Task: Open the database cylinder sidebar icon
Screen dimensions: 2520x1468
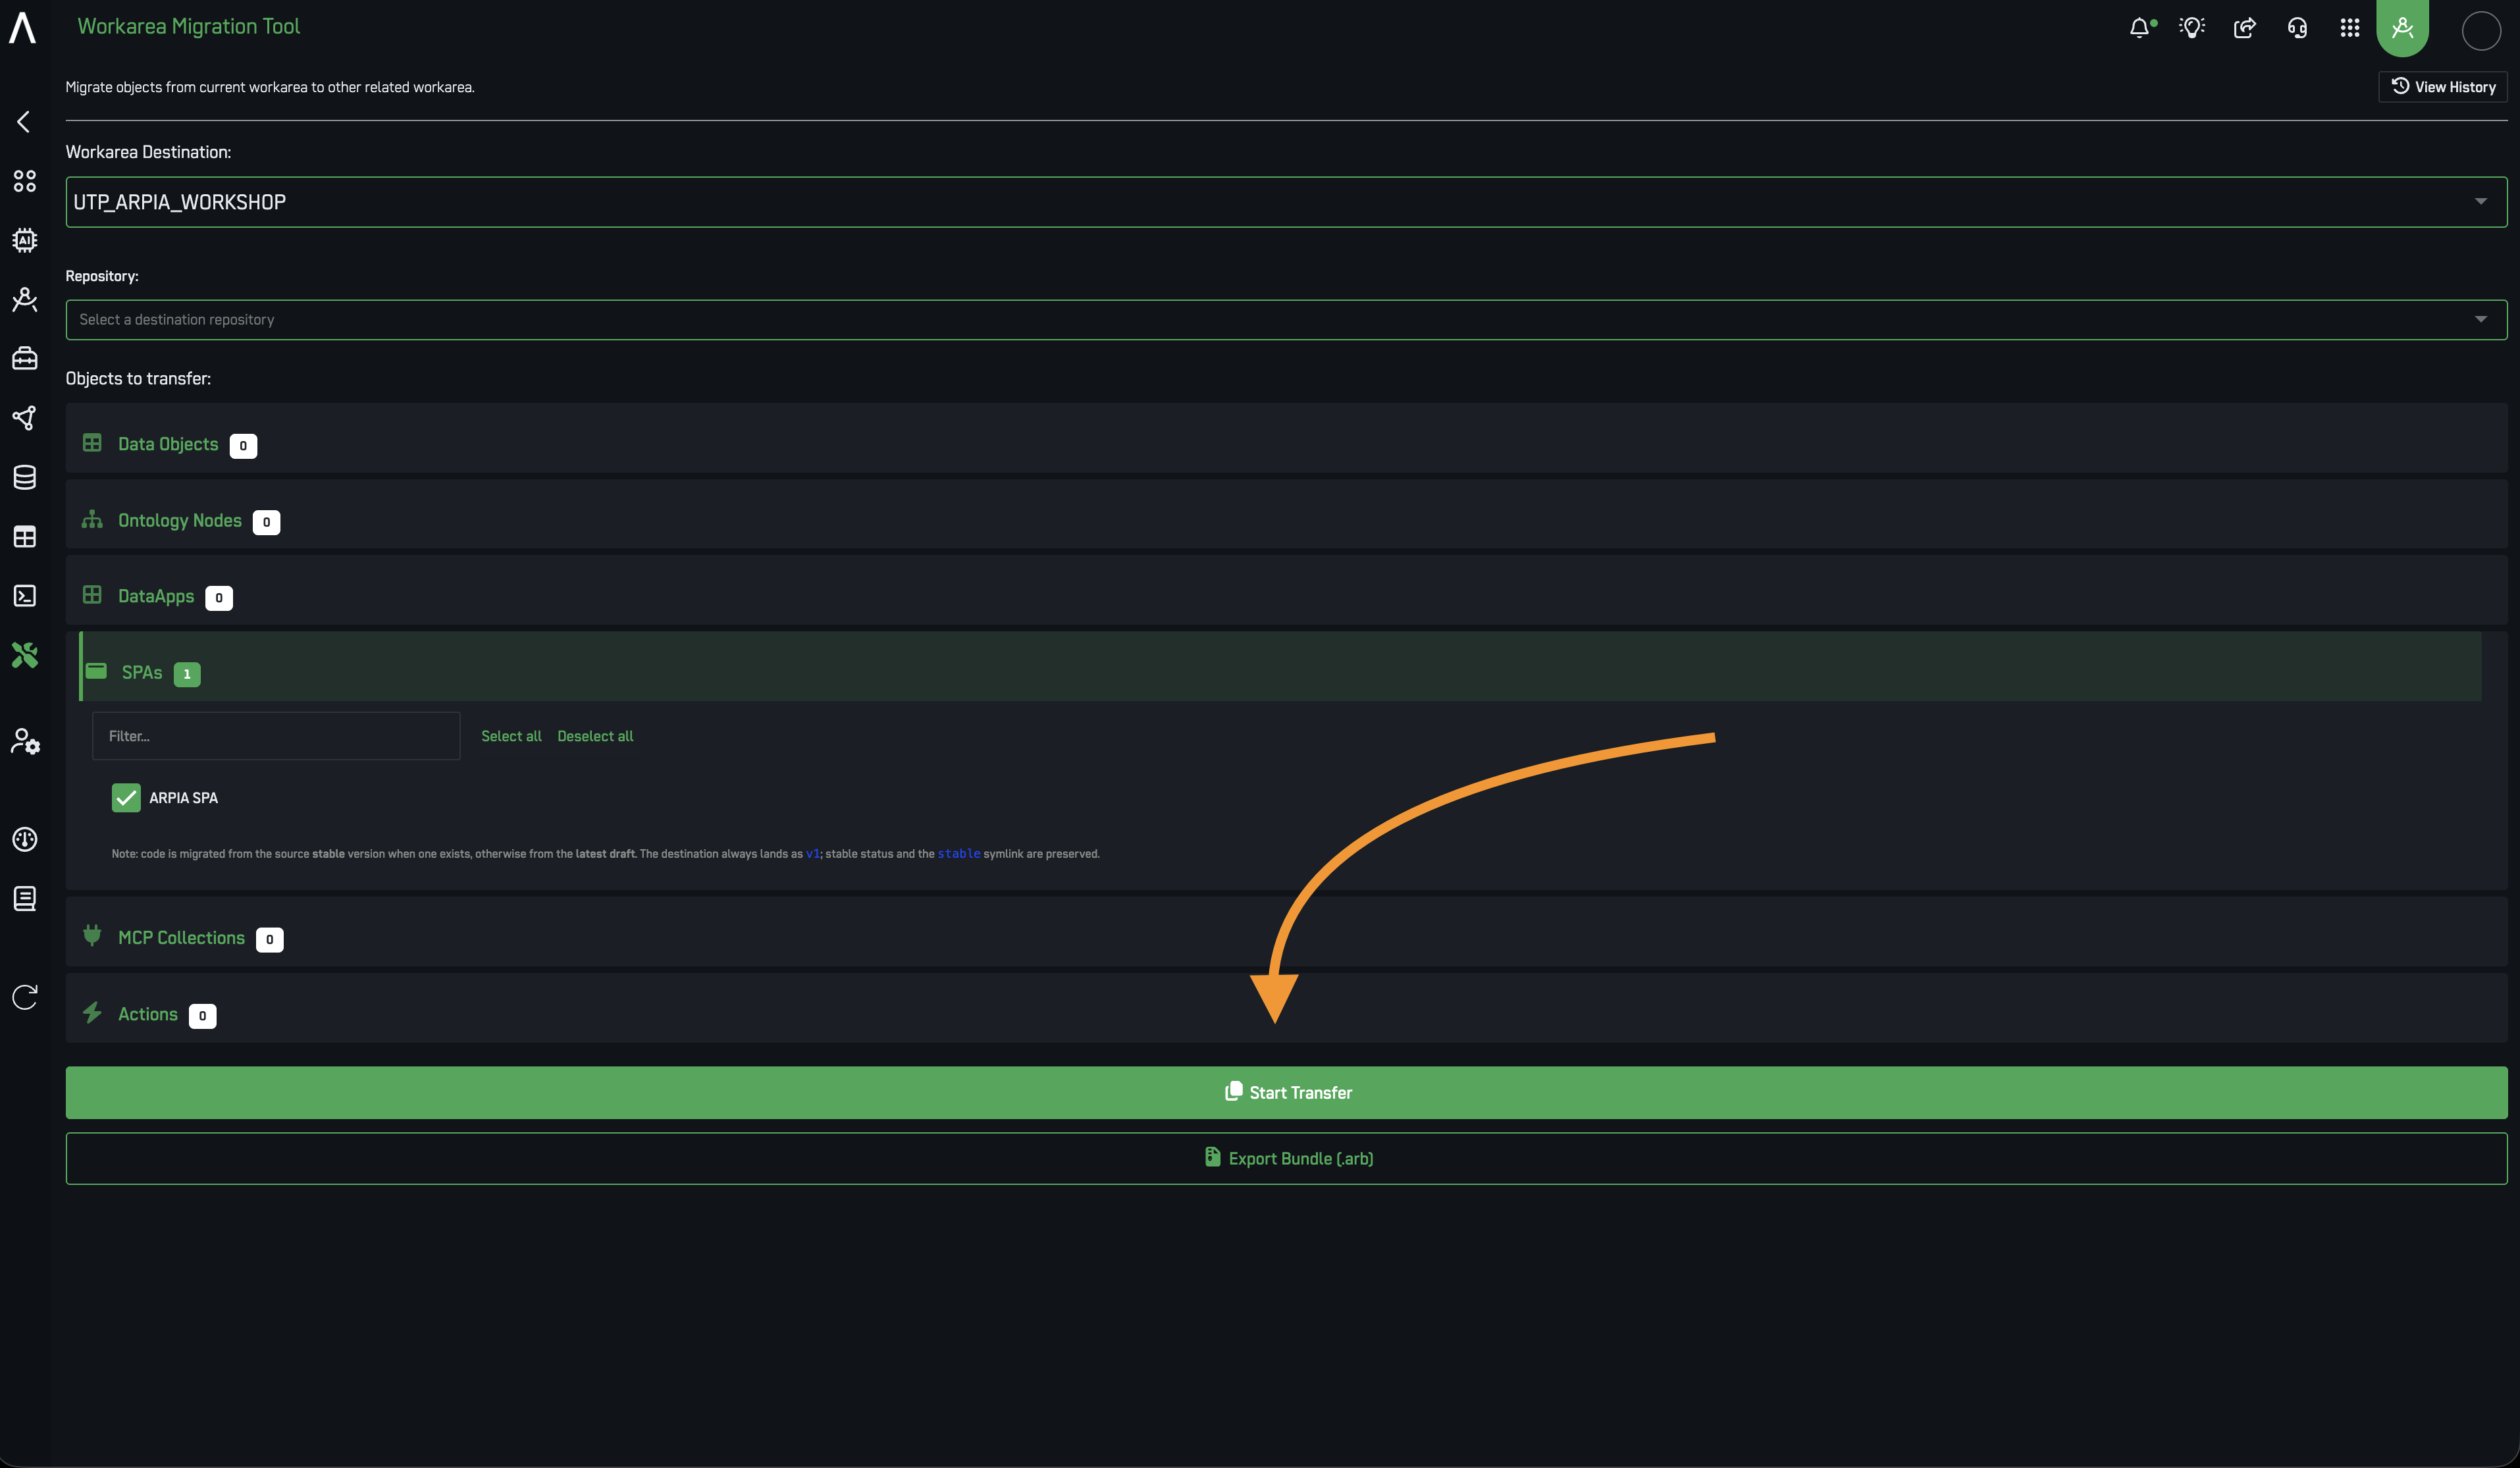Action: (25, 477)
